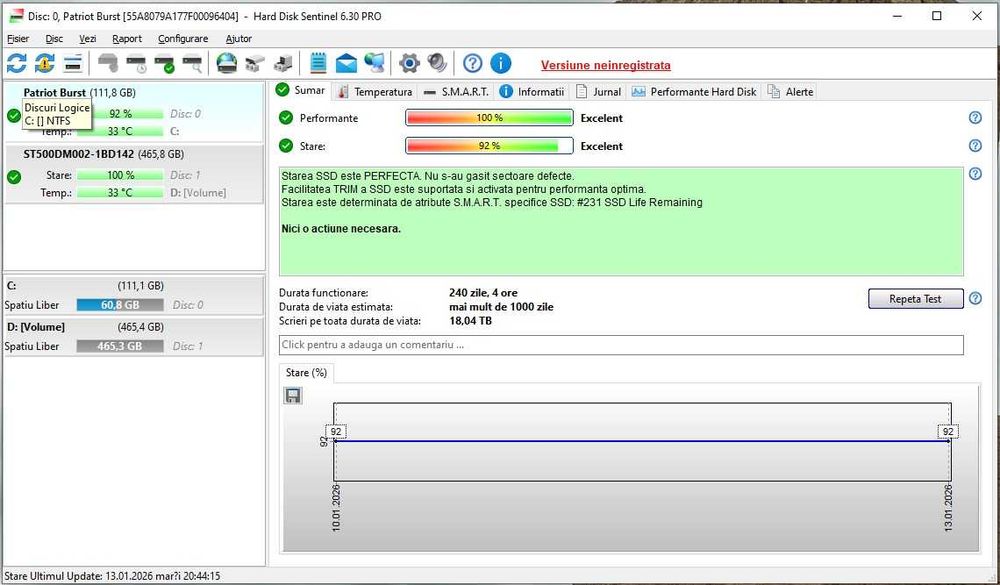Click D: free space 465,3 GB bar
Viewport: 1000px width, 585px height.
pos(120,346)
